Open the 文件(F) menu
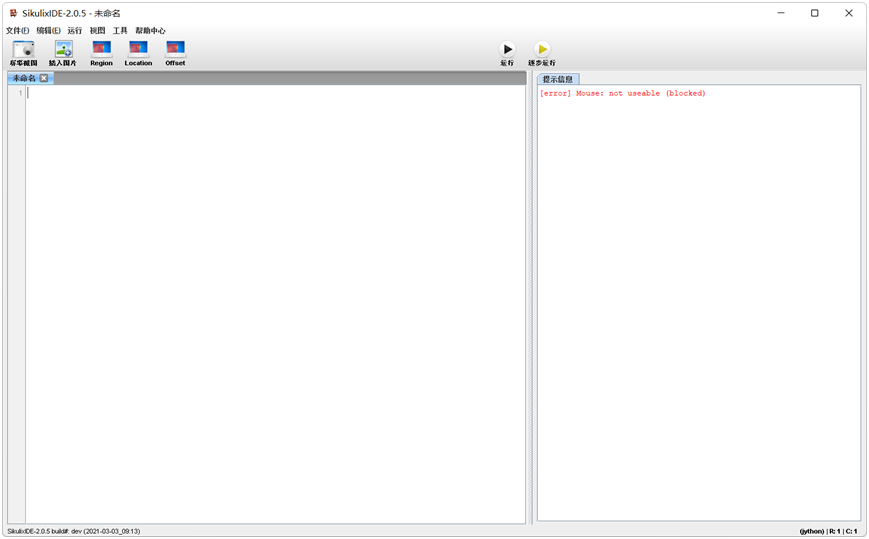Screen dimensions: 869x539 point(17,30)
